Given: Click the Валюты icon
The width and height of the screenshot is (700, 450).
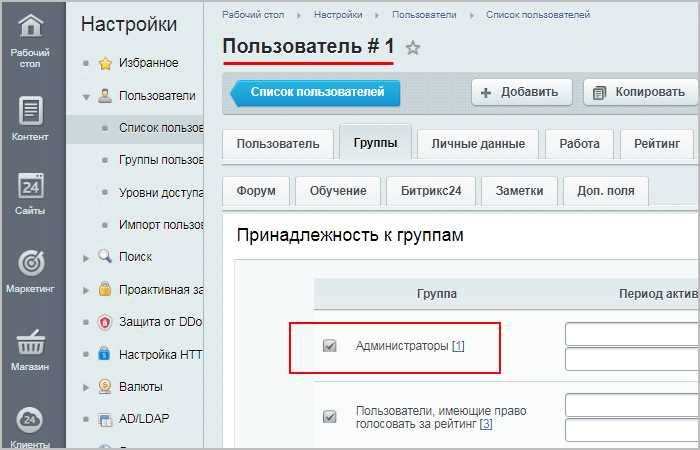Looking at the screenshot, I should [105, 386].
